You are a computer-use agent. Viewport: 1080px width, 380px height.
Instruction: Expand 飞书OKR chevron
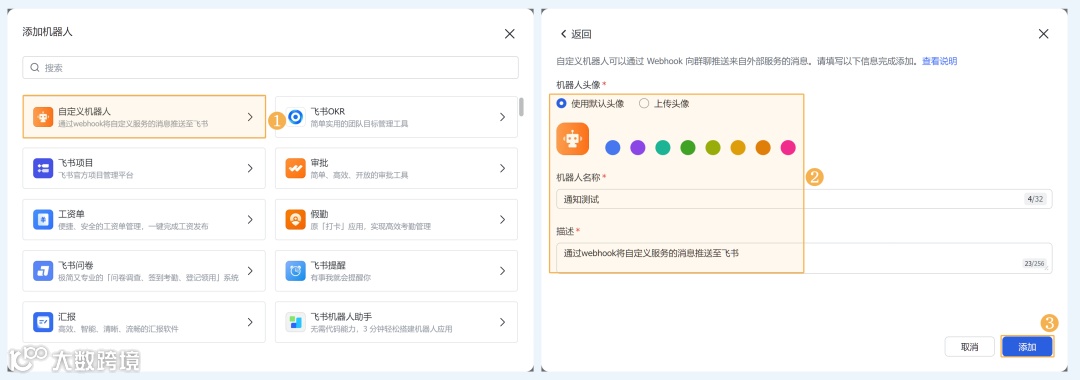tap(503, 117)
